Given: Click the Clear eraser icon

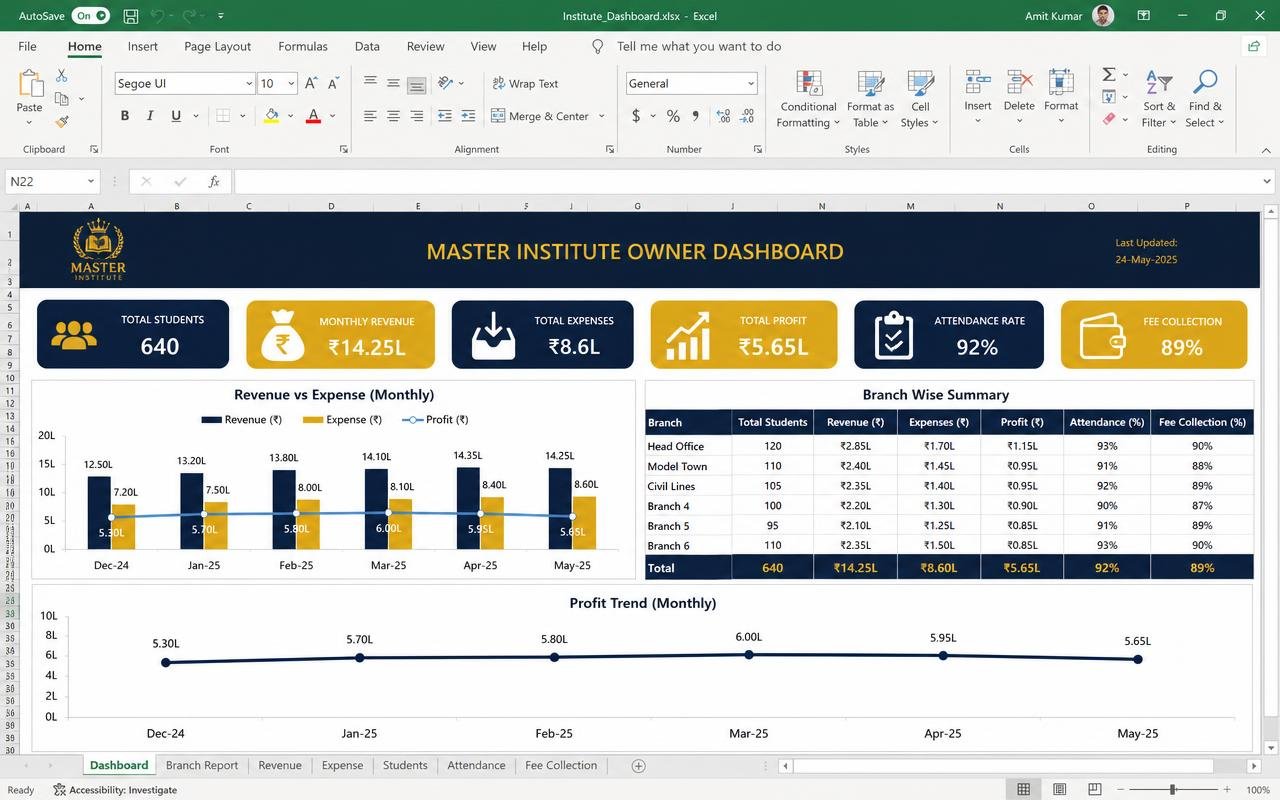Looking at the screenshot, I should pyautogui.click(x=1109, y=119).
